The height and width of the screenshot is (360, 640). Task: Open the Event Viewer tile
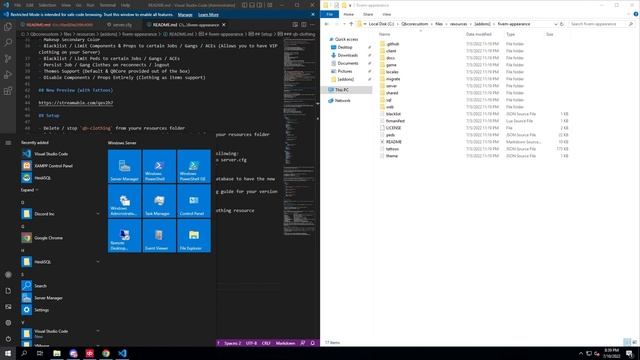point(159,236)
